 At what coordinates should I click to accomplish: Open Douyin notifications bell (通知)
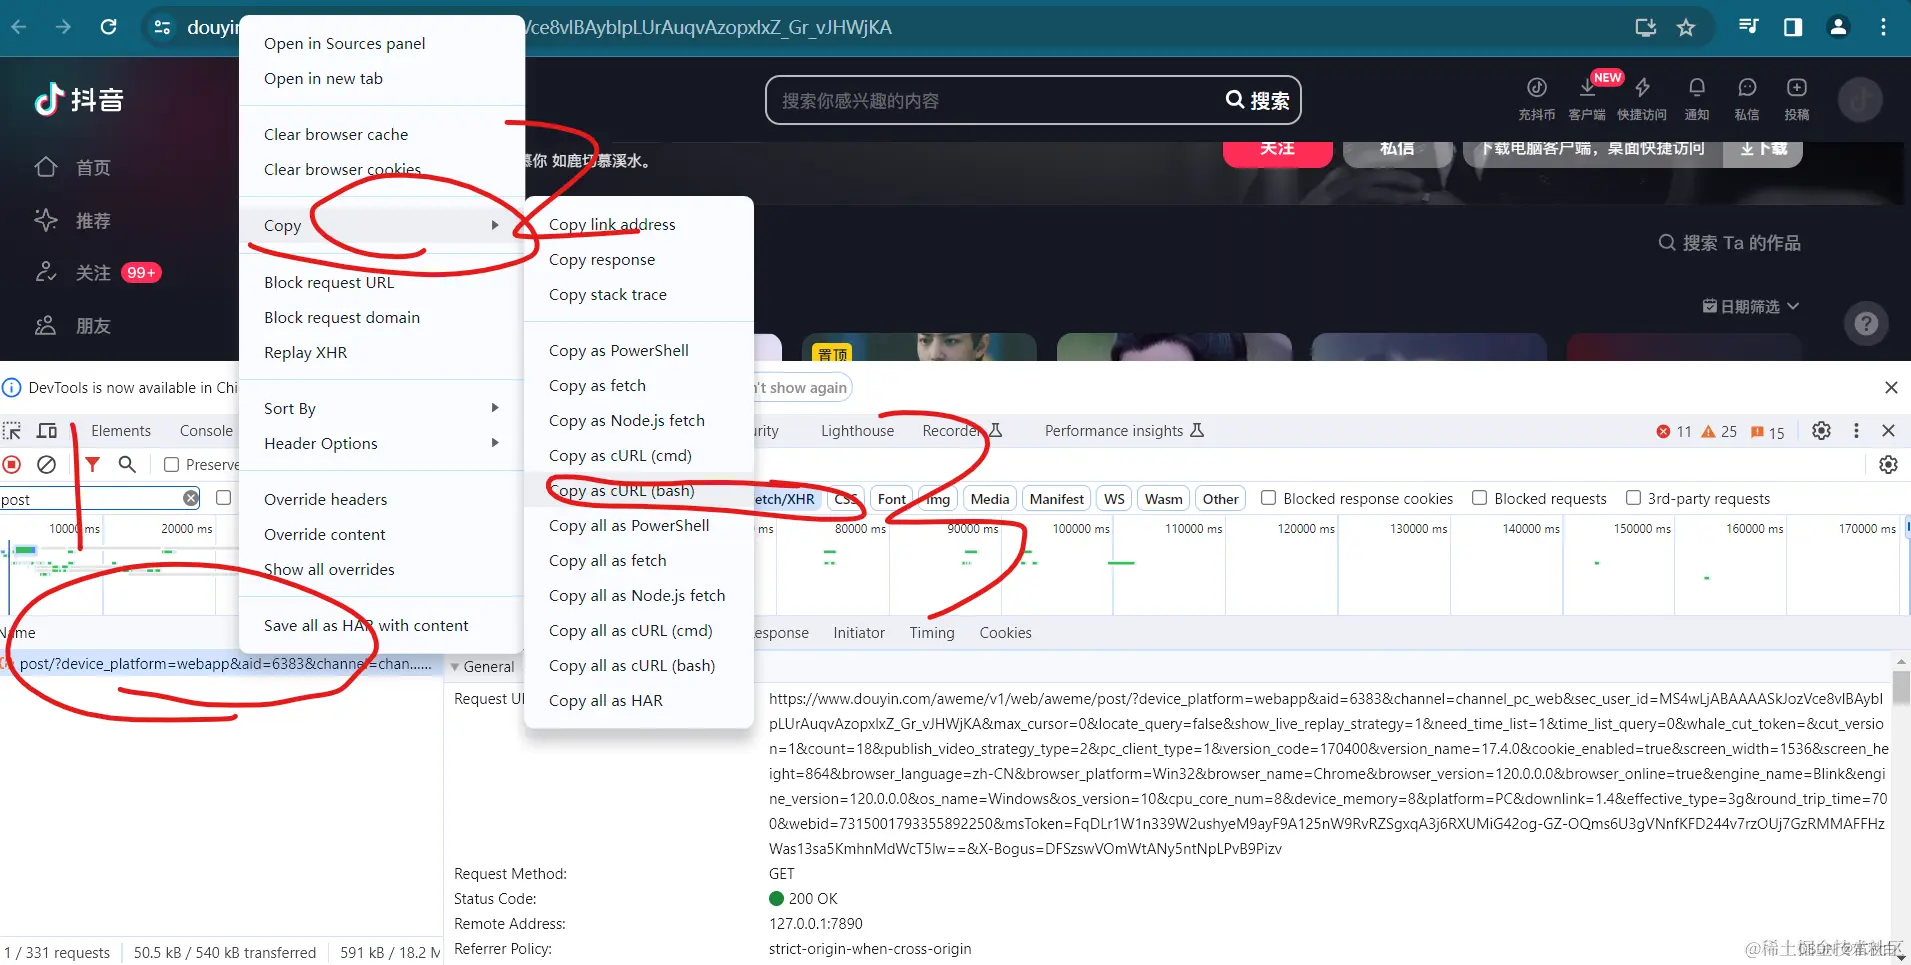(1697, 98)
